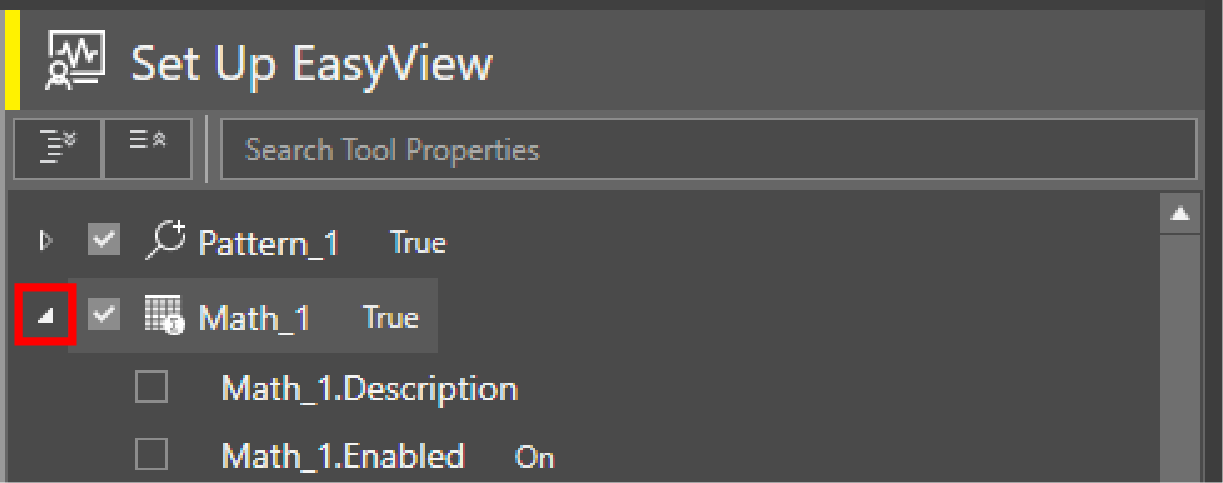Collapse the Math_1 tree node
This screenshot has height=483, width=1223.
tap(45, 318)
